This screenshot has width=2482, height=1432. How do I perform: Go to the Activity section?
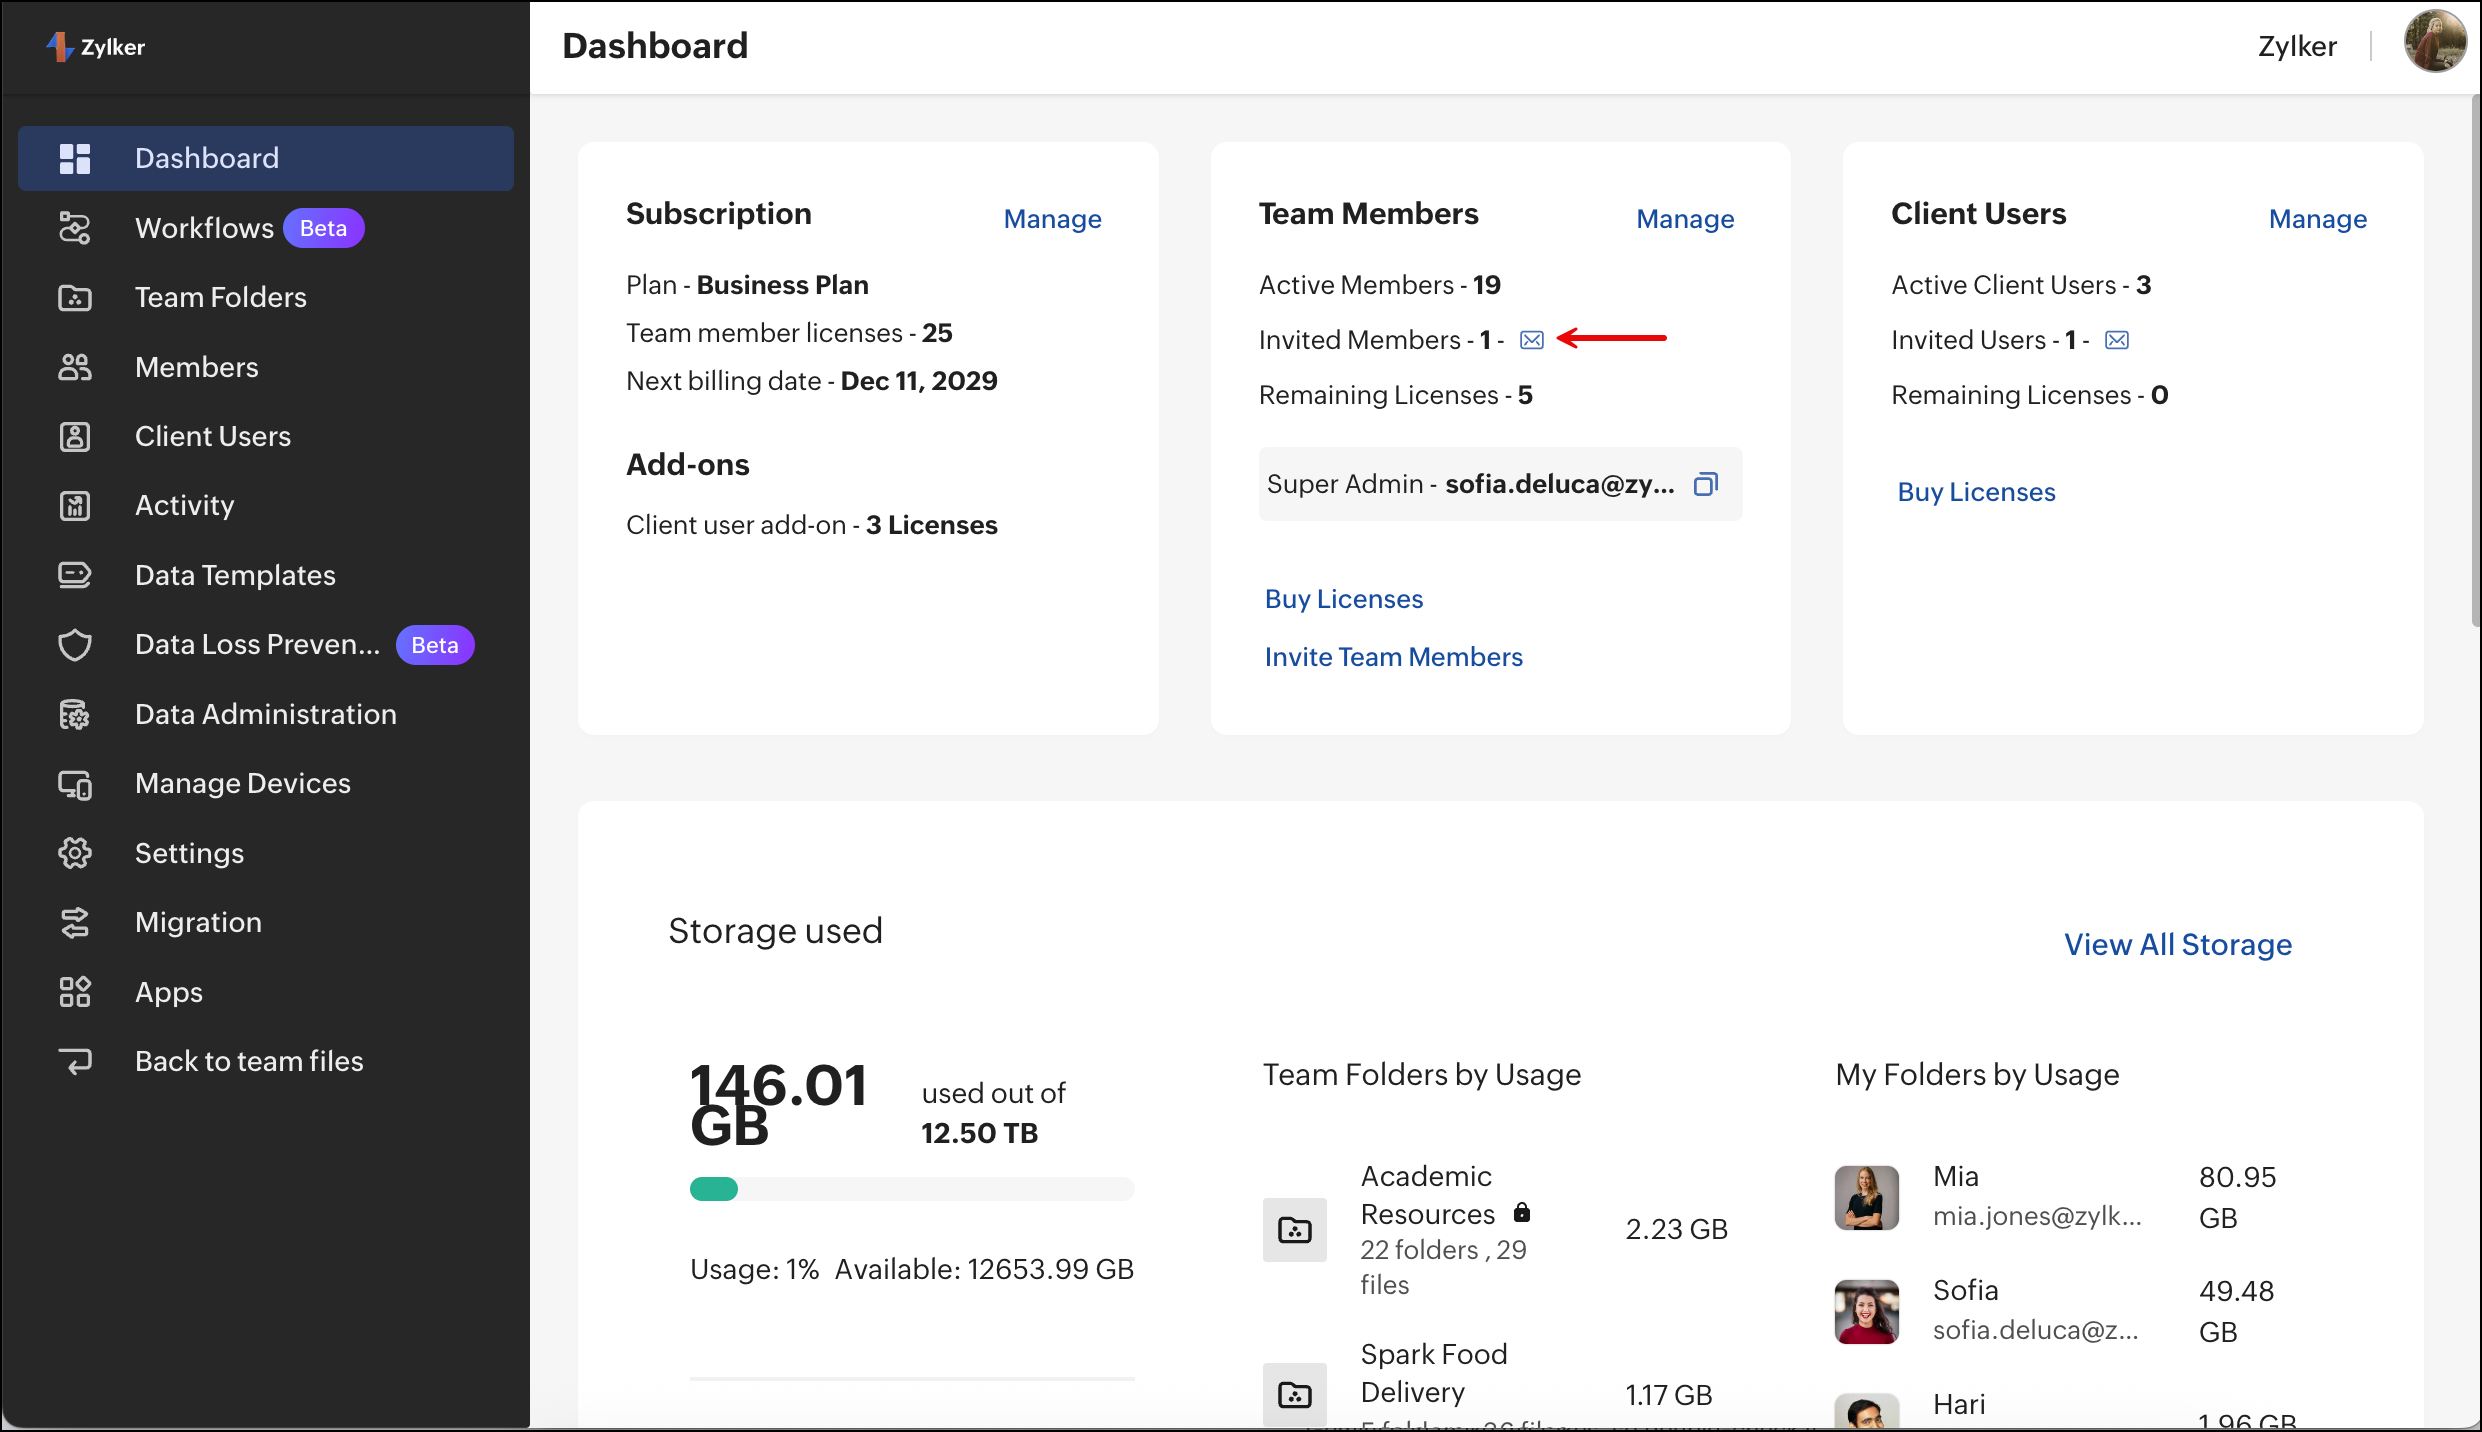(x=184, y=505)
